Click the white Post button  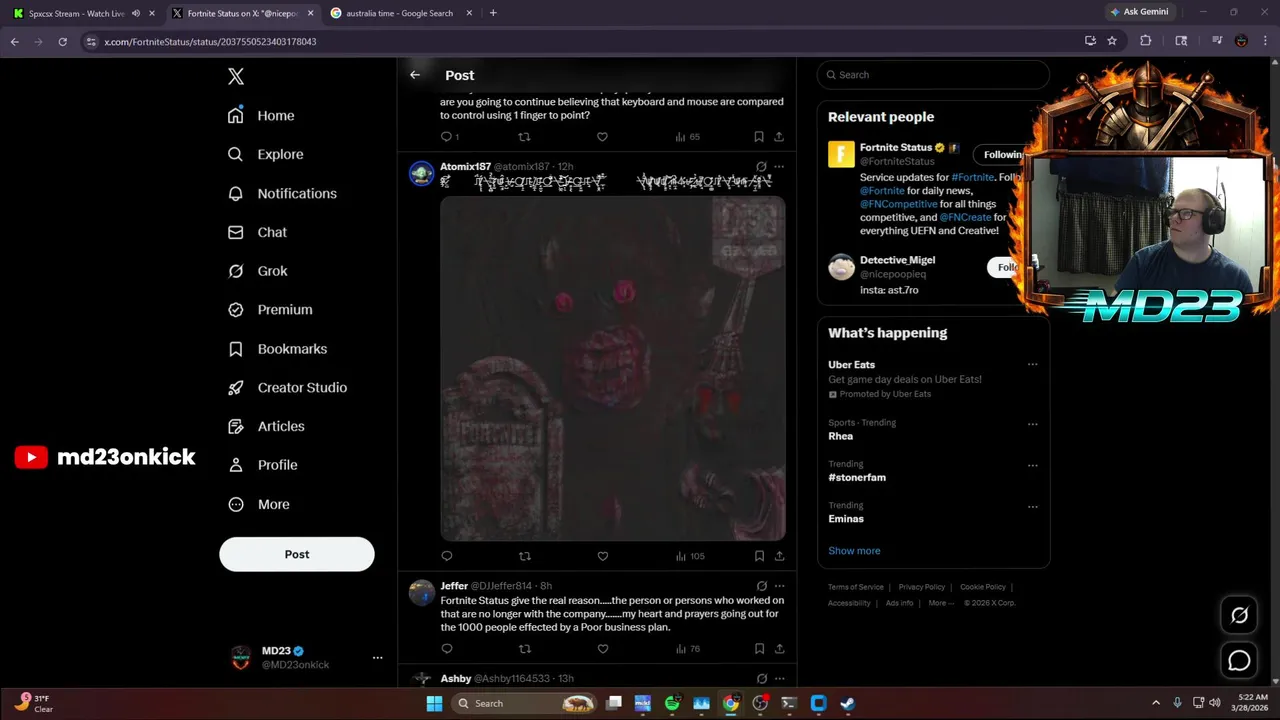[x=297, y=554]
